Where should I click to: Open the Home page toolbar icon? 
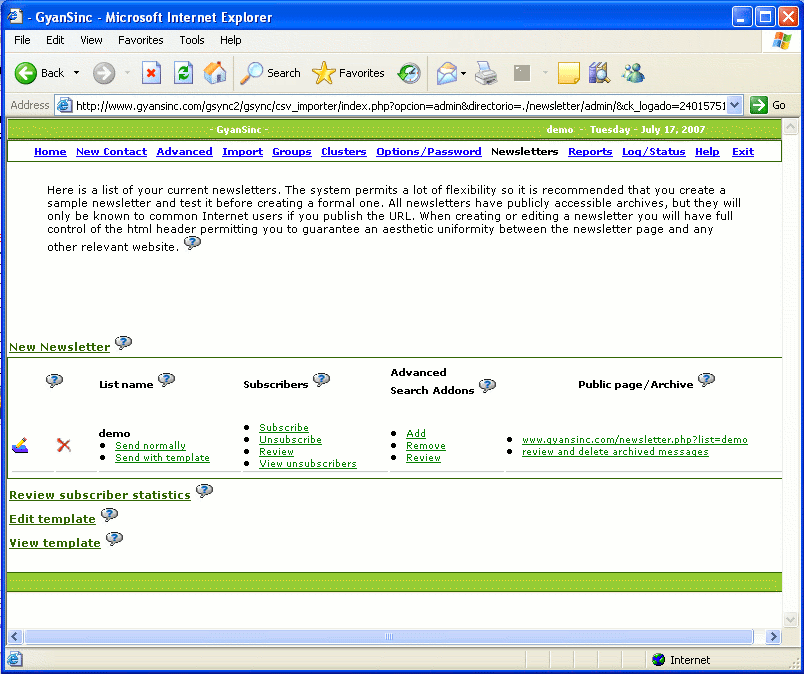[x=215, y=73]
